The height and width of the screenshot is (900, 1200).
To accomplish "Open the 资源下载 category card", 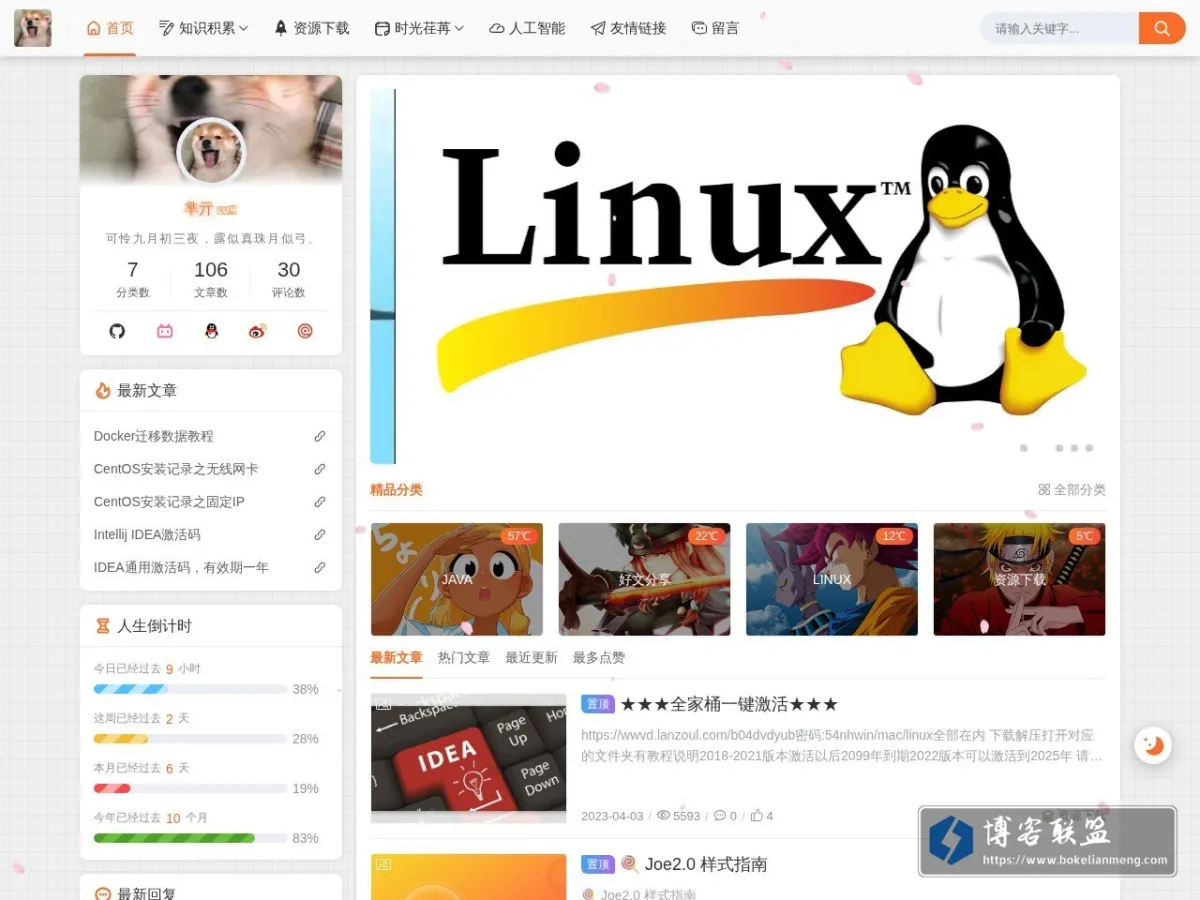I will [x=1019, y=579].
